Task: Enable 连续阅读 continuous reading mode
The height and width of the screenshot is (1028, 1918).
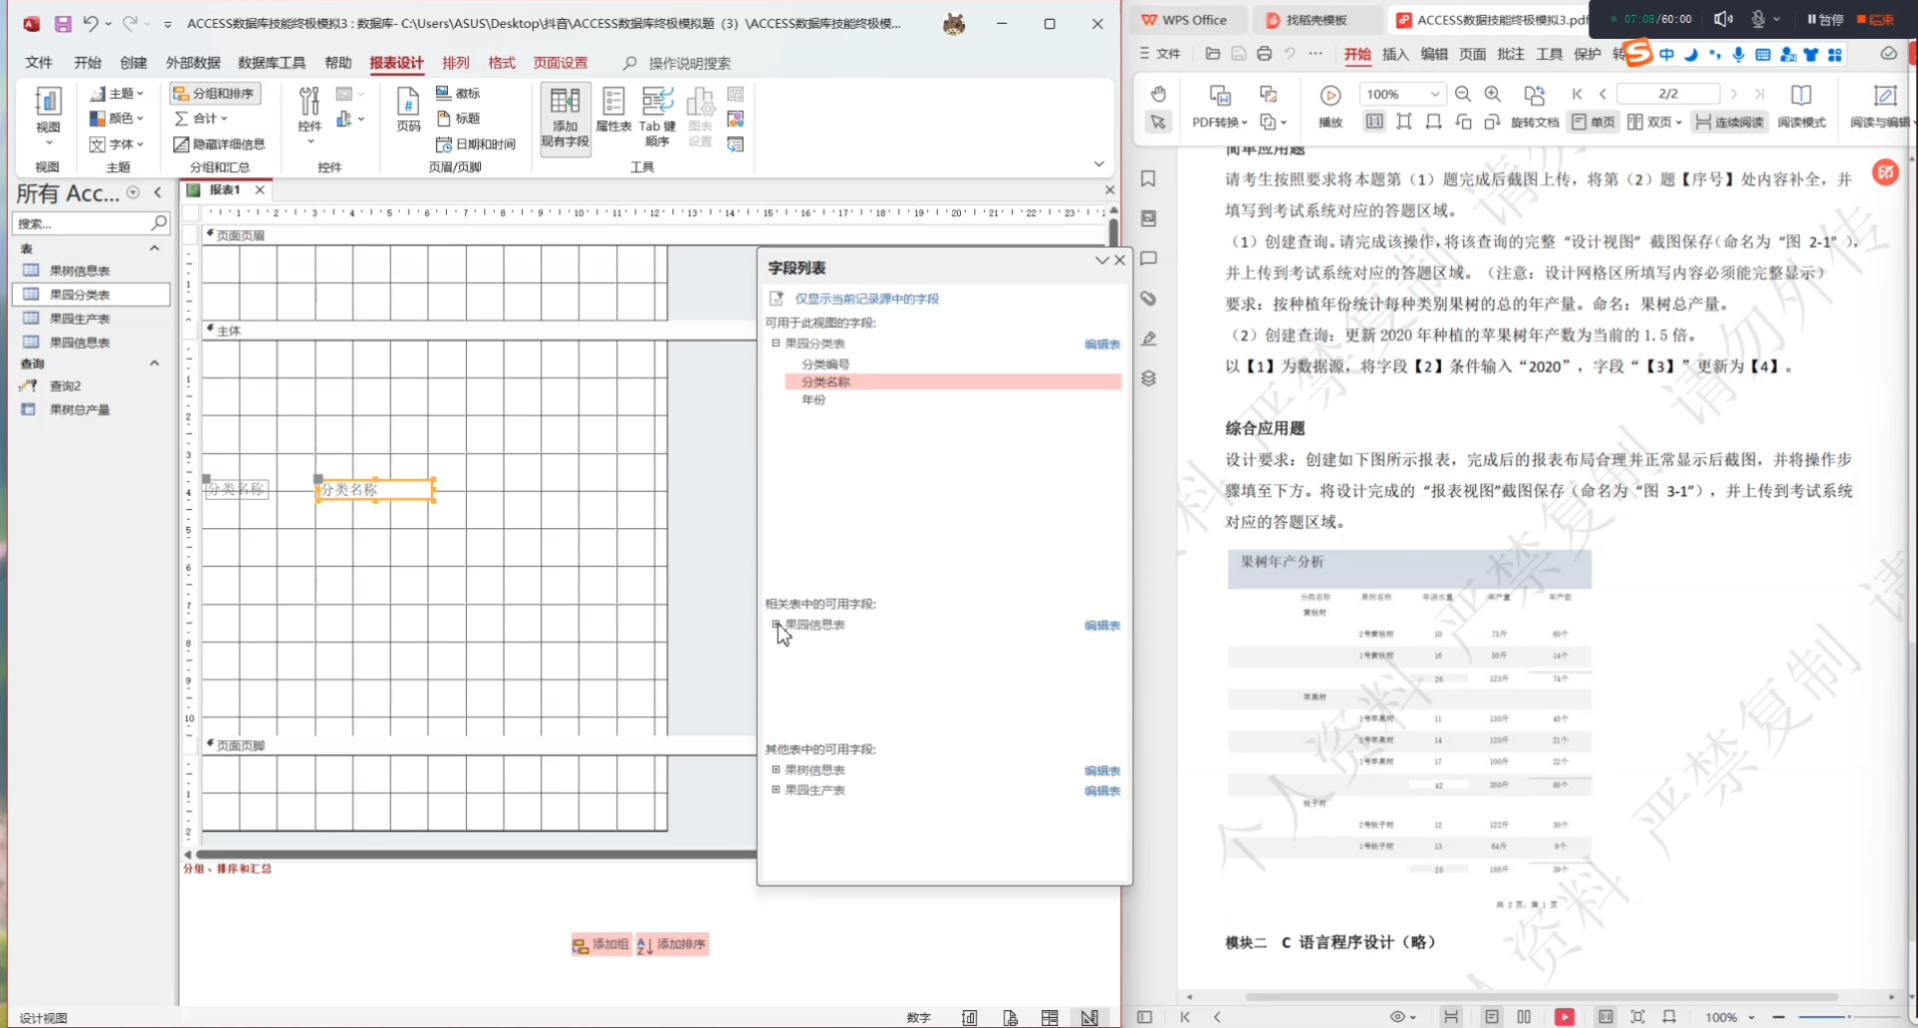Action: tap(1729, 122)
